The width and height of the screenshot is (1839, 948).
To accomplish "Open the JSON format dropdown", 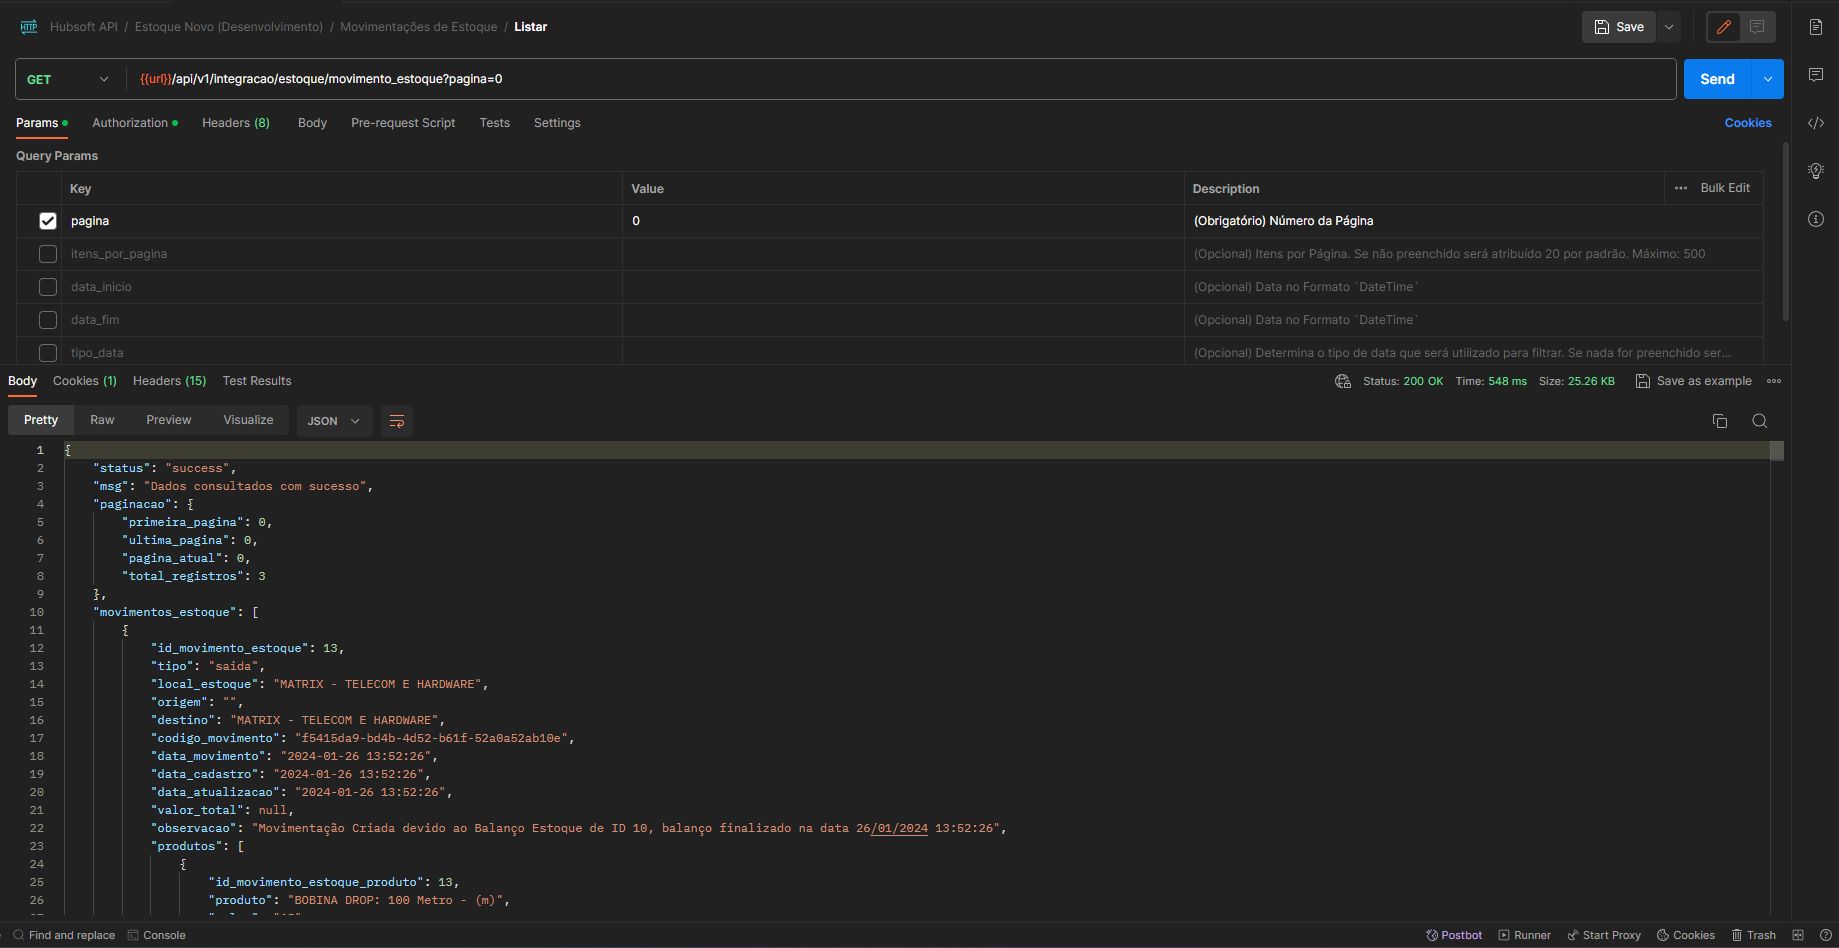I will [334, 421].
